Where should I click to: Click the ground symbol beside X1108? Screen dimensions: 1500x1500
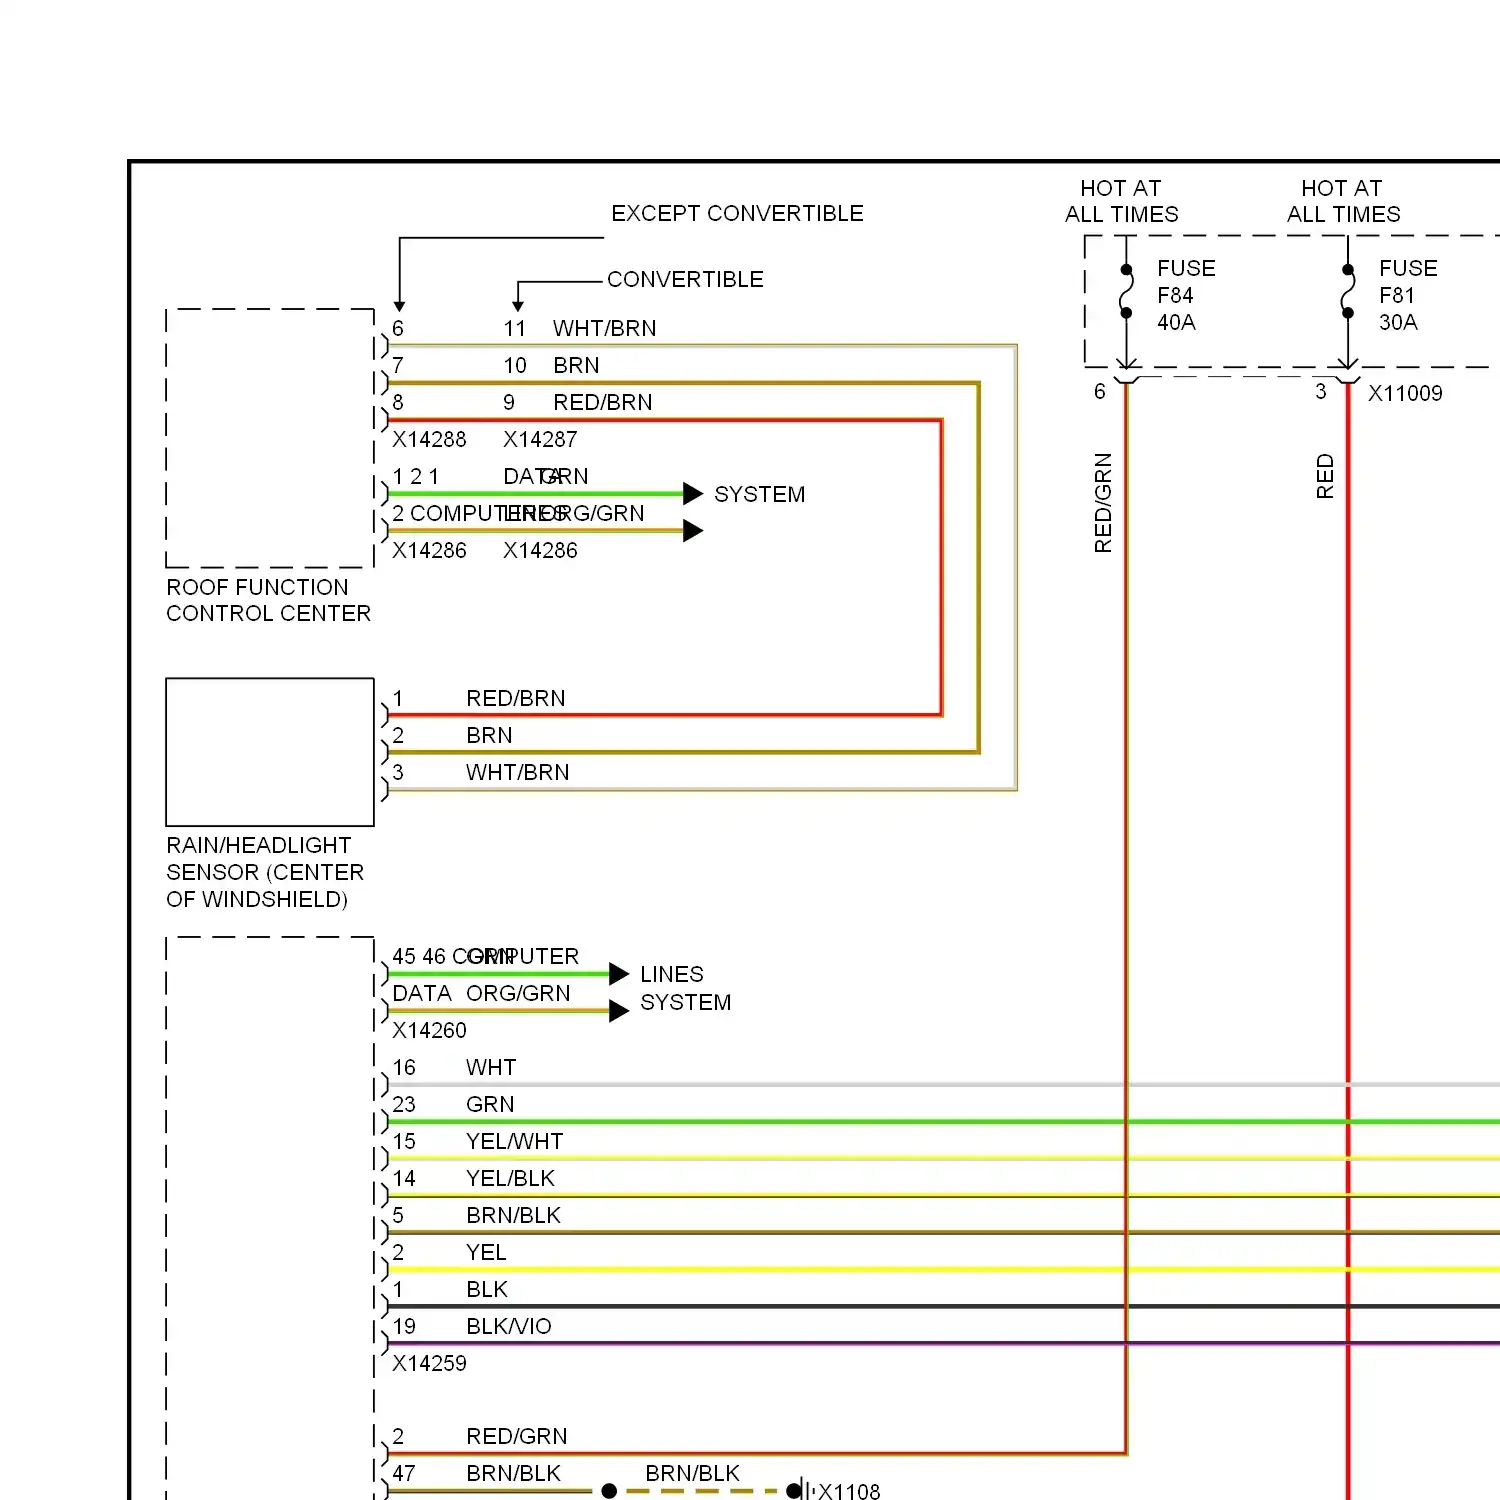coord(800,1491)
